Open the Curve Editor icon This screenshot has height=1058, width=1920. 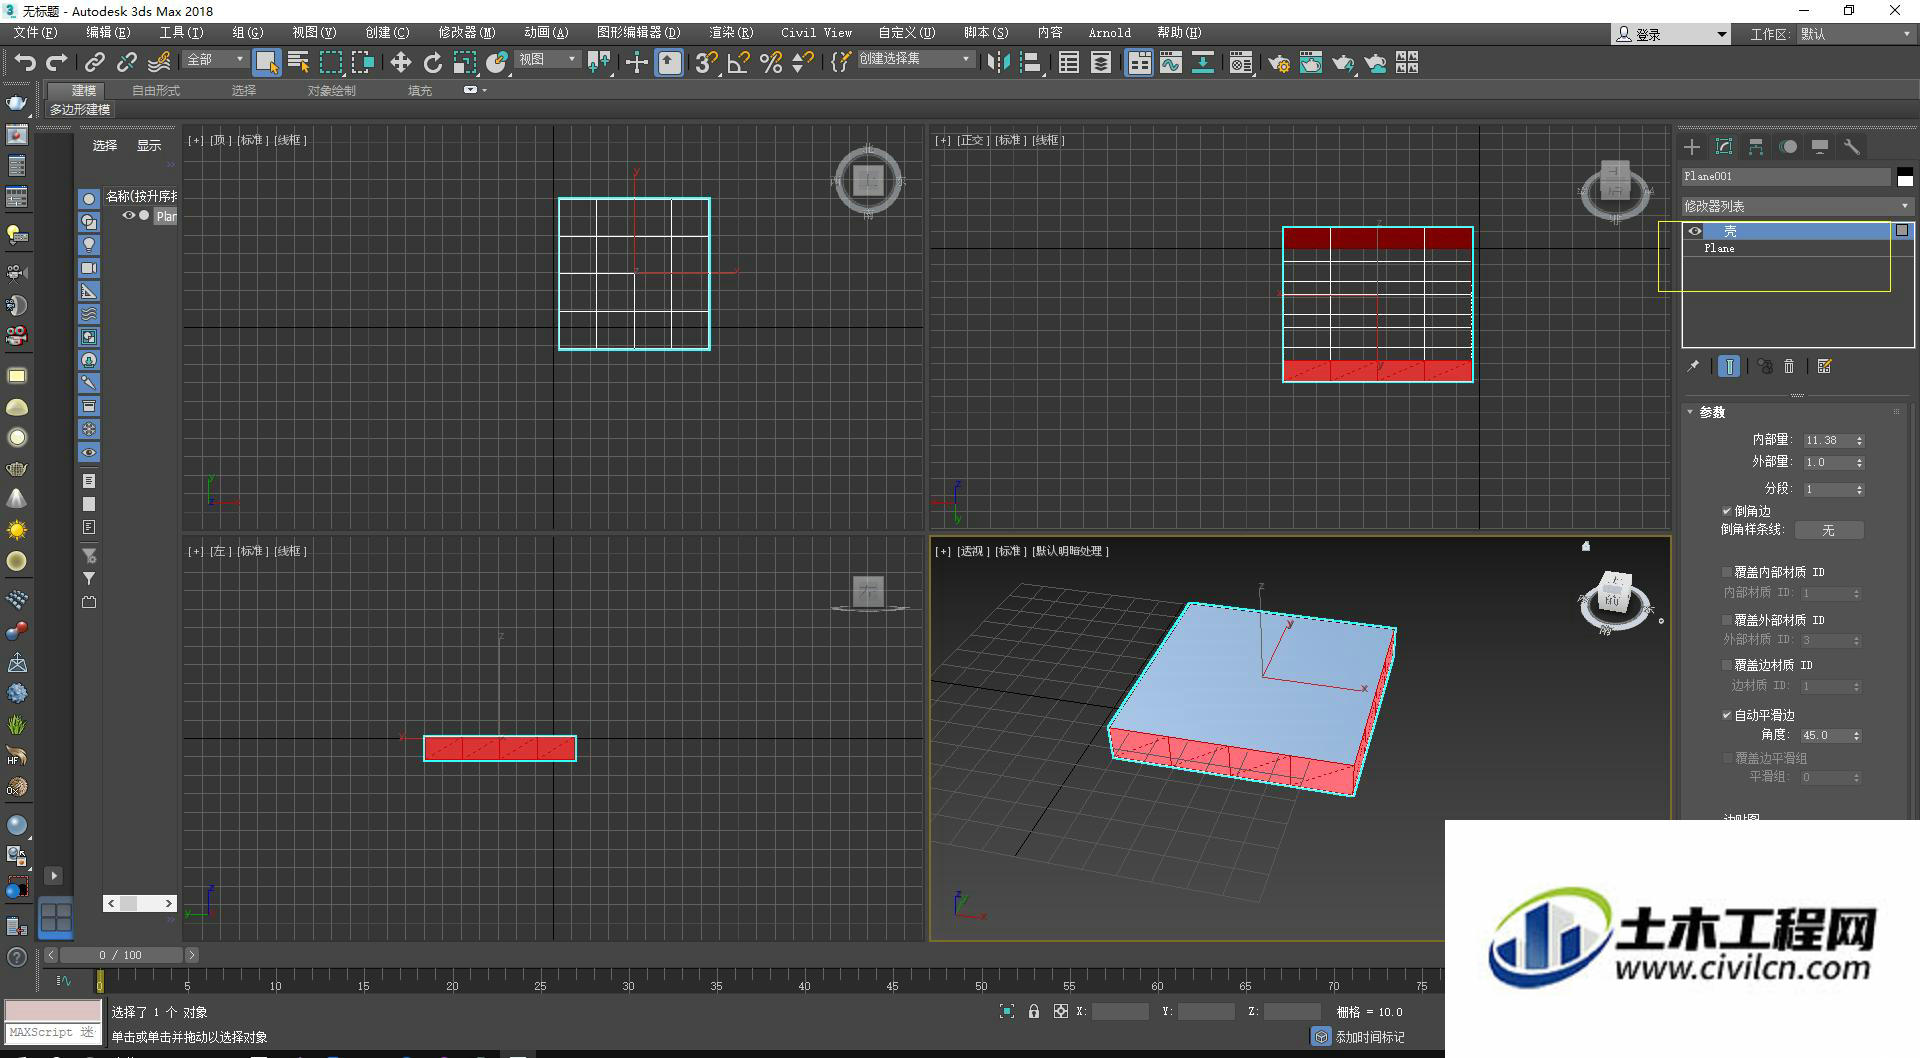pyautogui.click(x=1170, y=63)
